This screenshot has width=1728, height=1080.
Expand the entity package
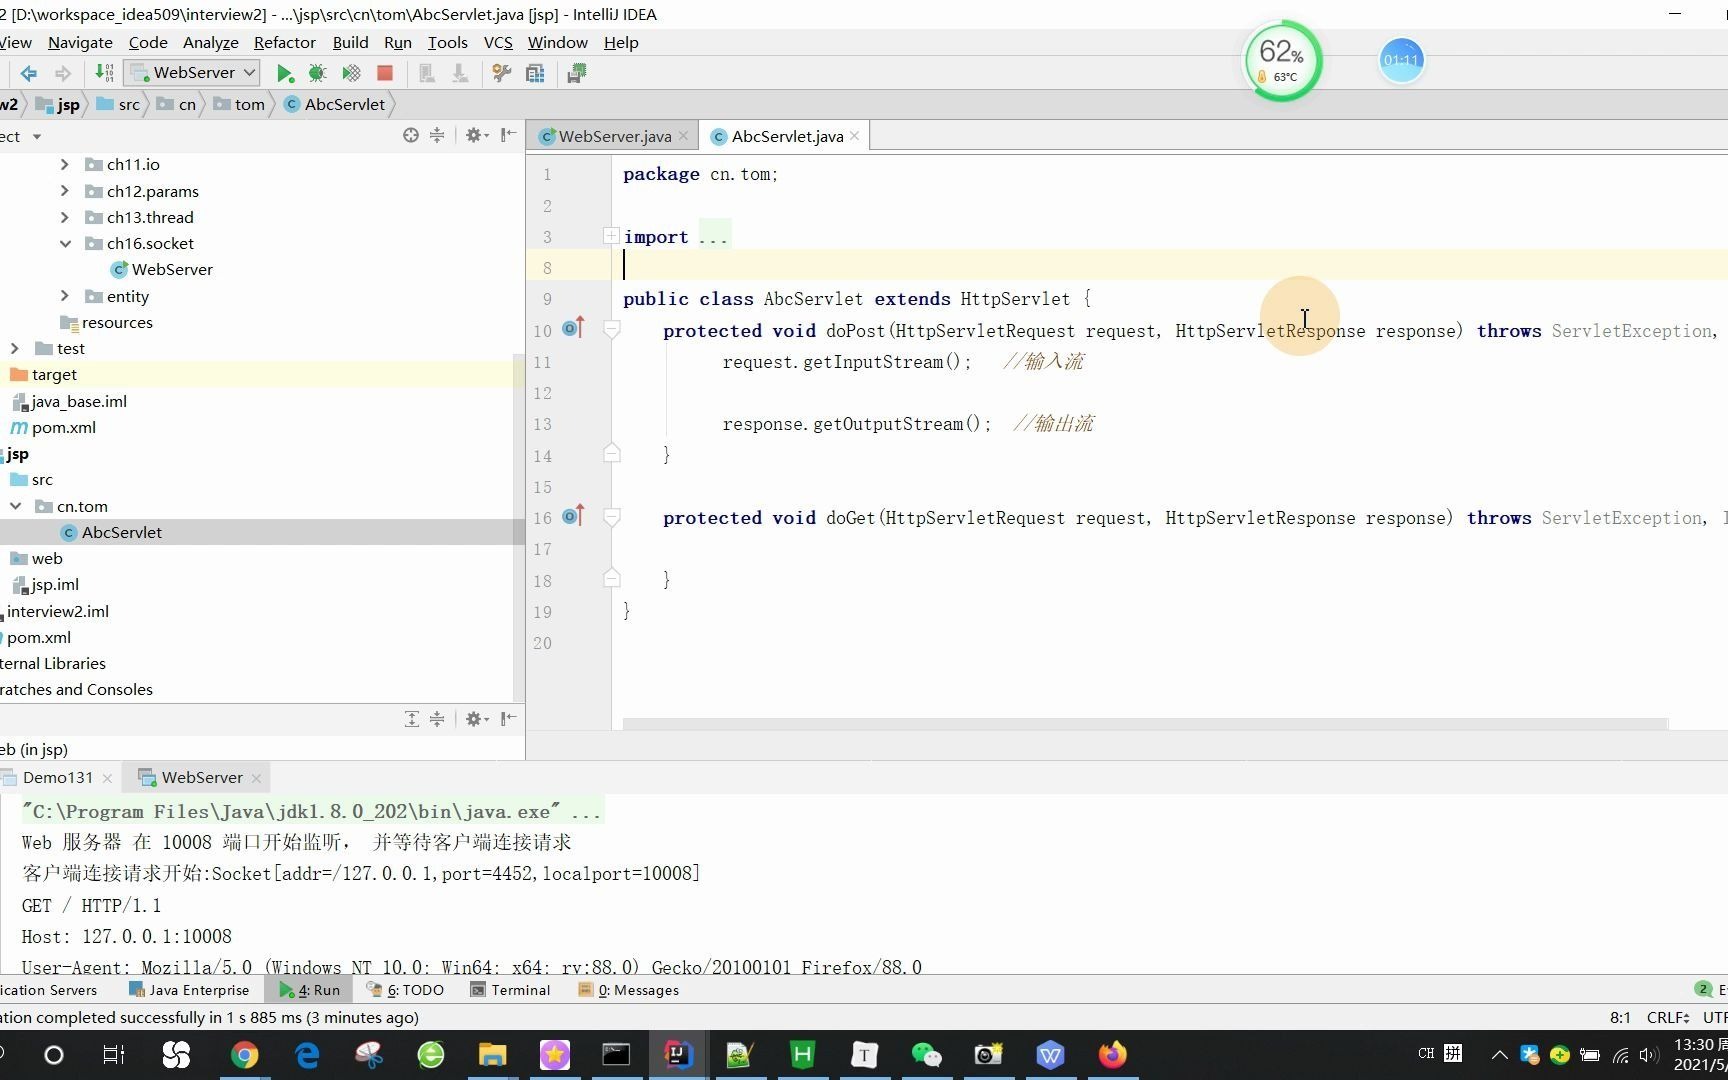[x=65, y=296]
